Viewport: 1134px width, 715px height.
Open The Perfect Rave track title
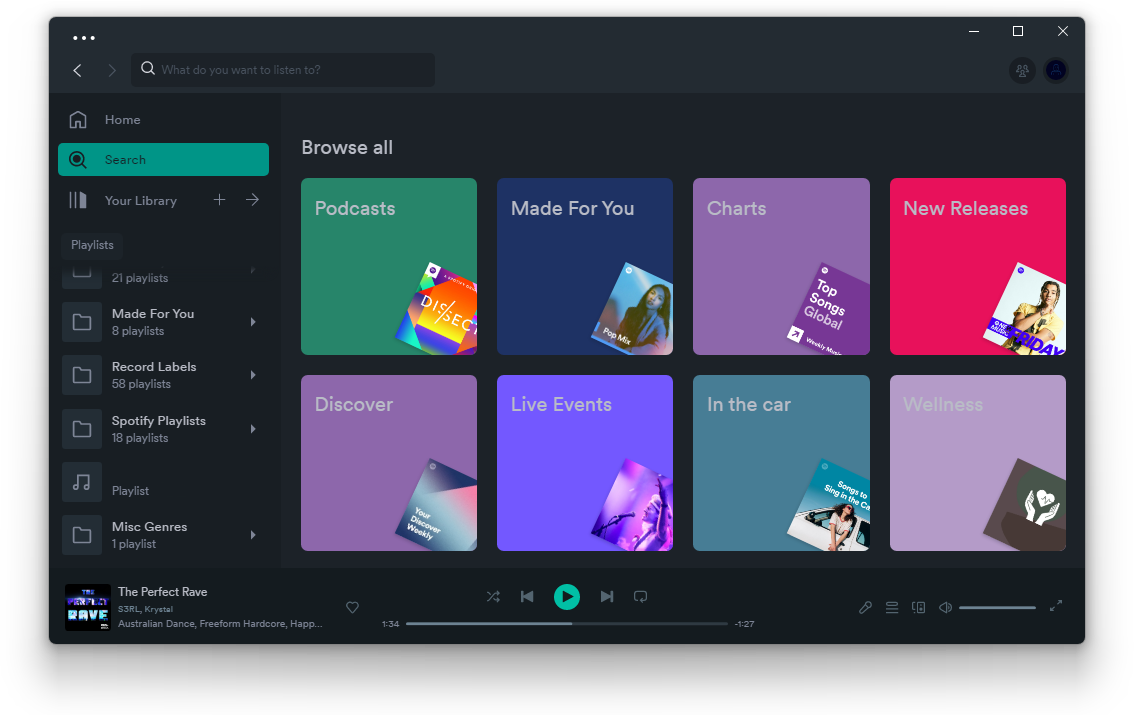163,591
